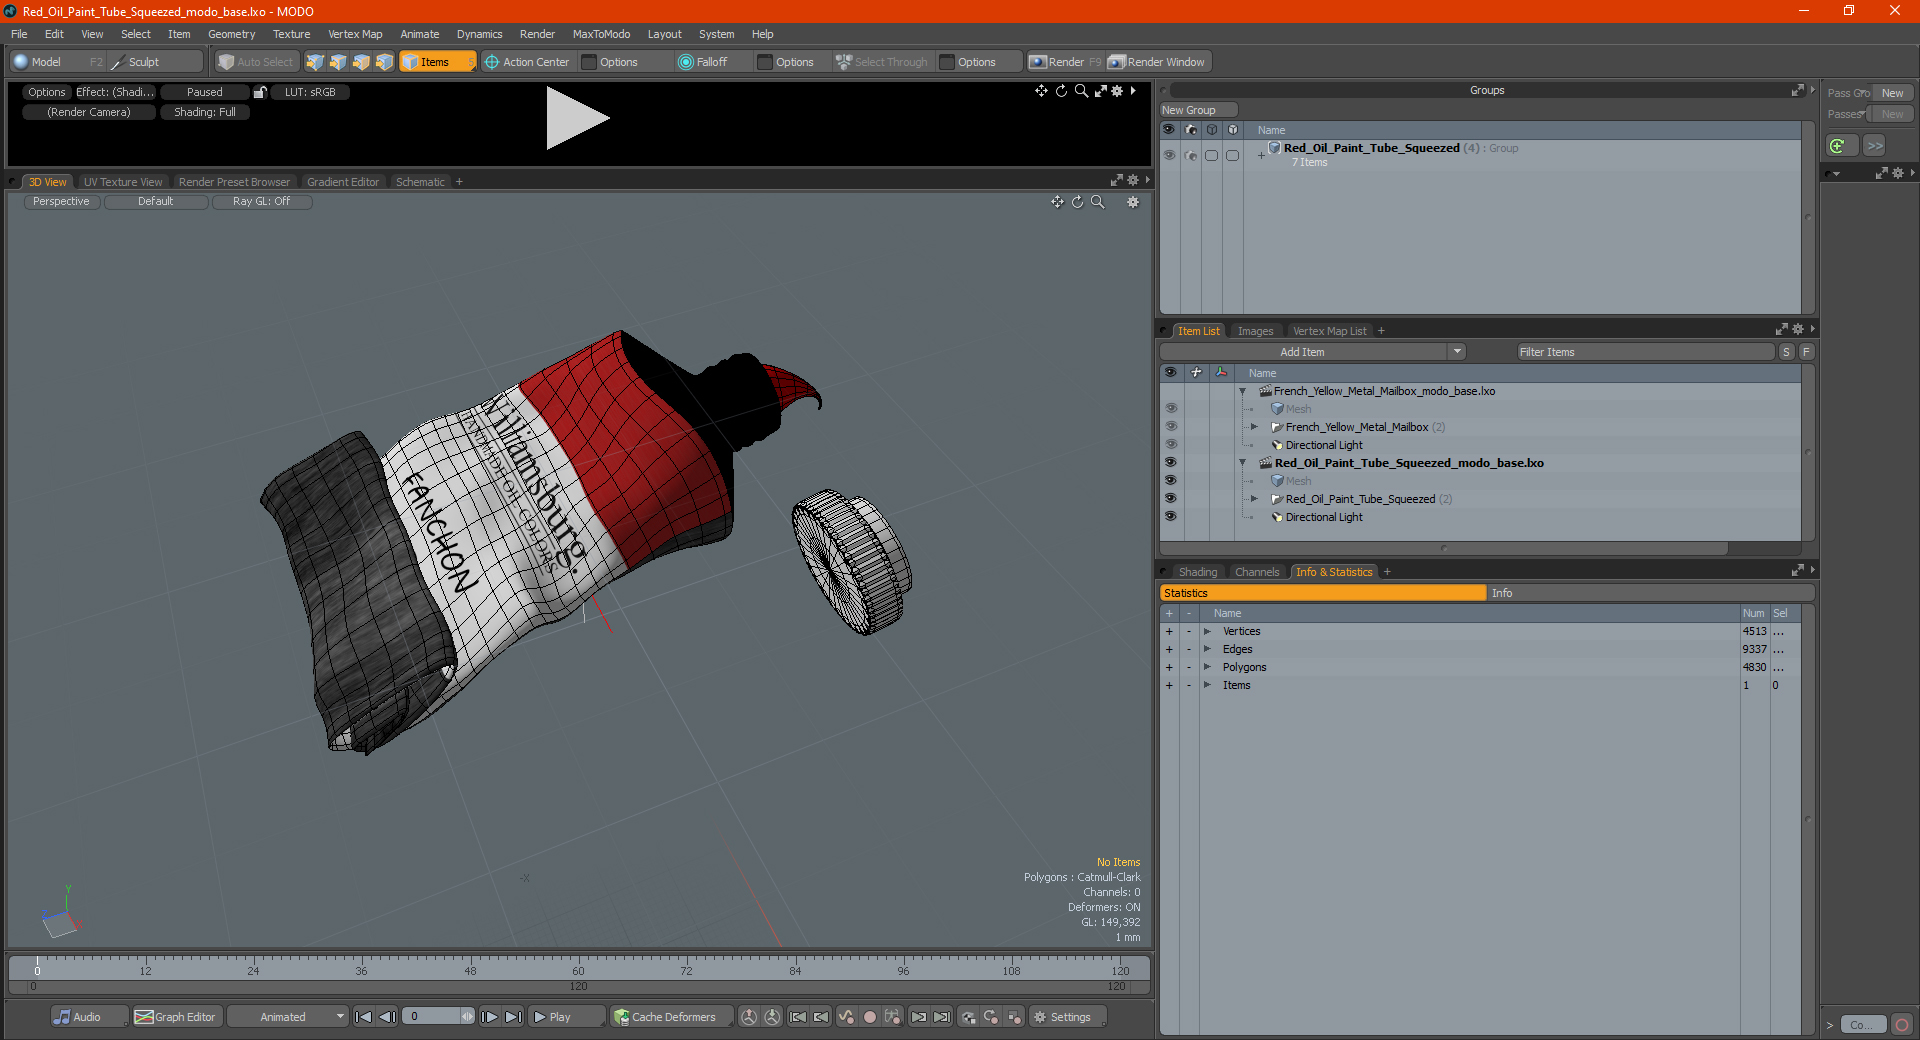
Task: Click the Select Through tool
Action: [882, 62]
